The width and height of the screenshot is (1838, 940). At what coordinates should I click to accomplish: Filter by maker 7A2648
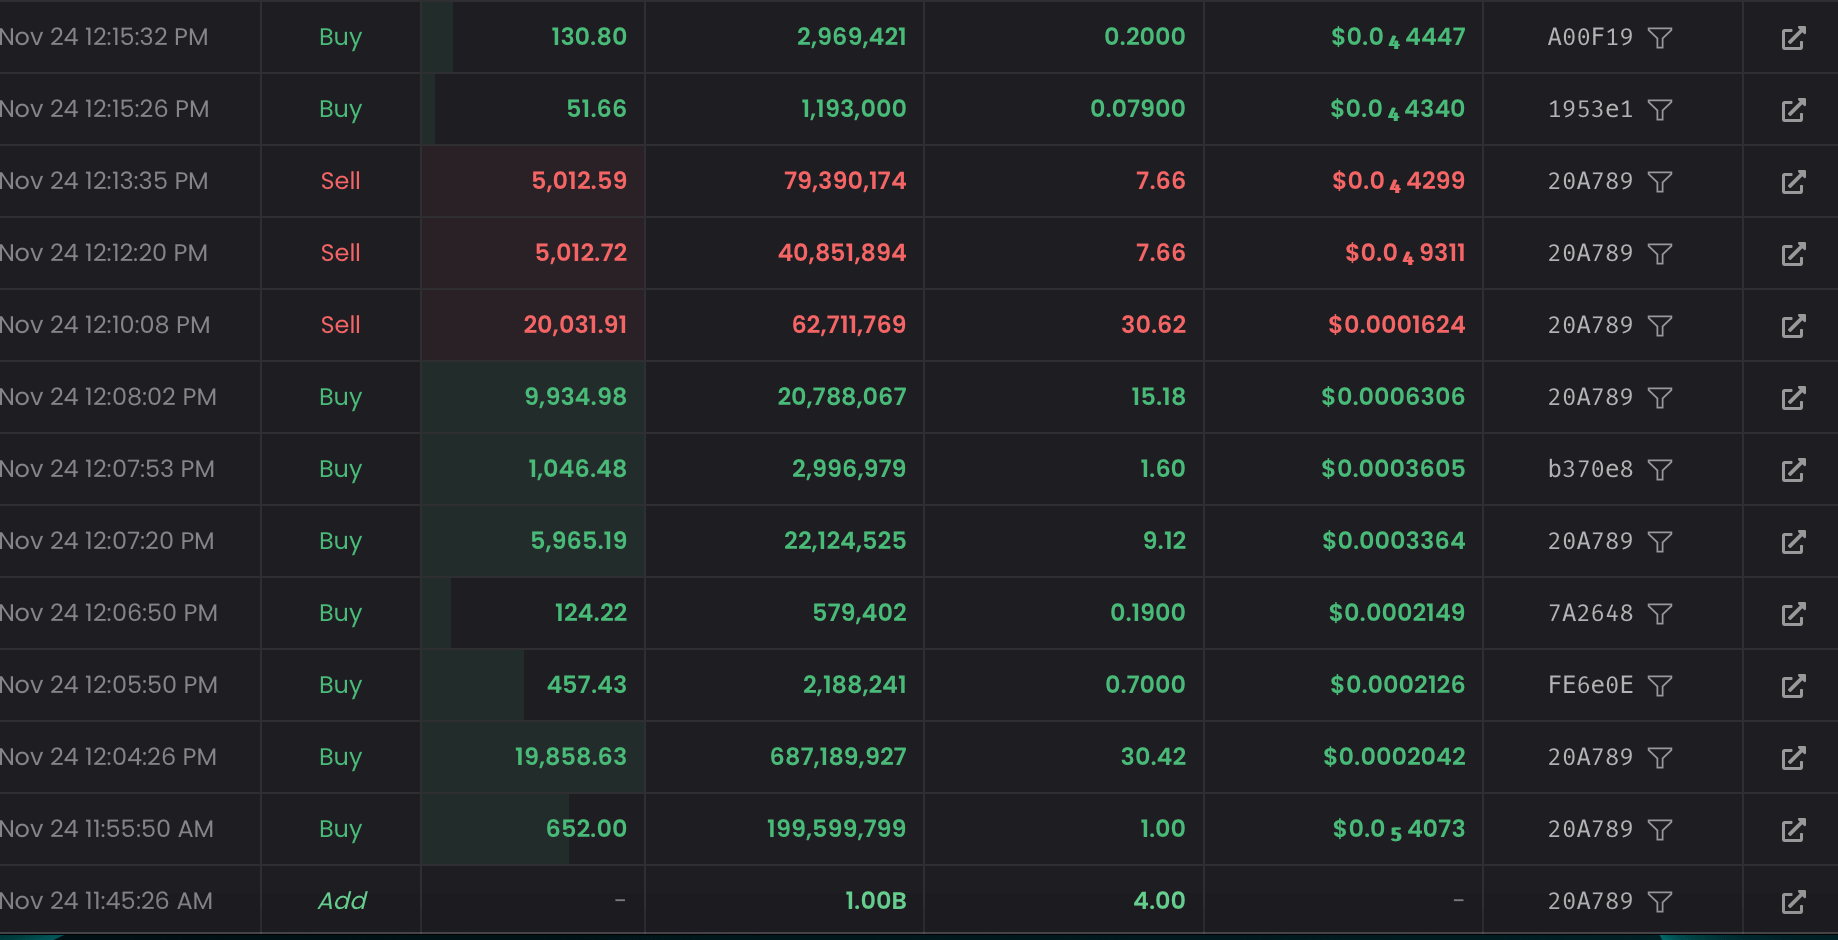(x=1660, y=614)
